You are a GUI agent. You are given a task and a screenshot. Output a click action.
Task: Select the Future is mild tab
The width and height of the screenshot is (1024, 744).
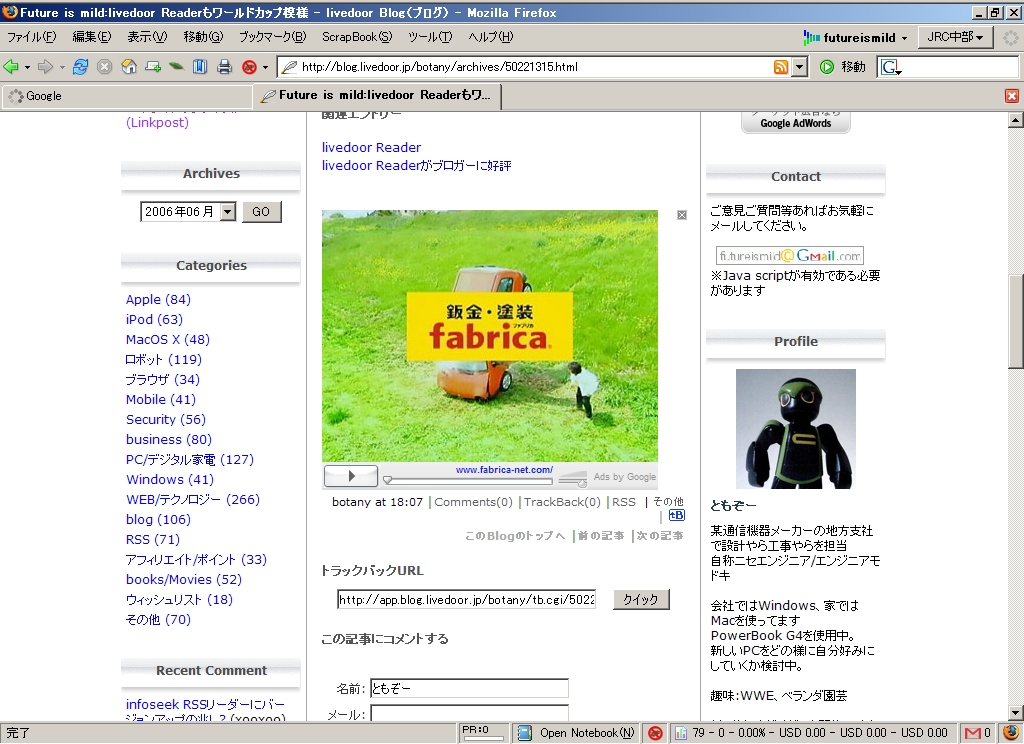(377, 95)
